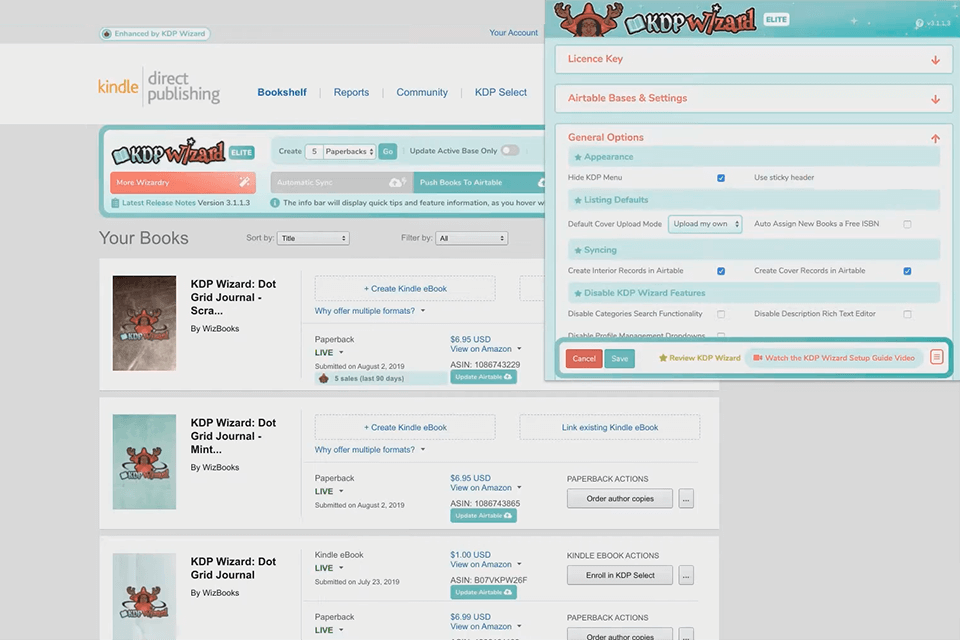Click the Go button next to Paperbacks
This screenshot has width=960, height=640.
point(388,151)
